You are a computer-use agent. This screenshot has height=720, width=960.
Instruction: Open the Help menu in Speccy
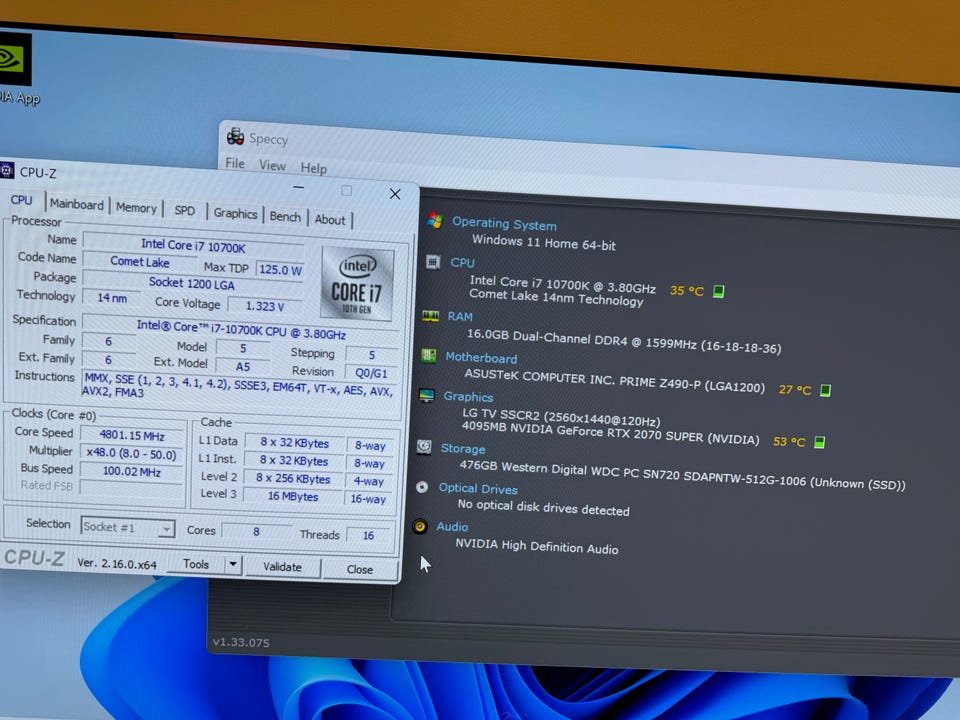pos(313,168)
